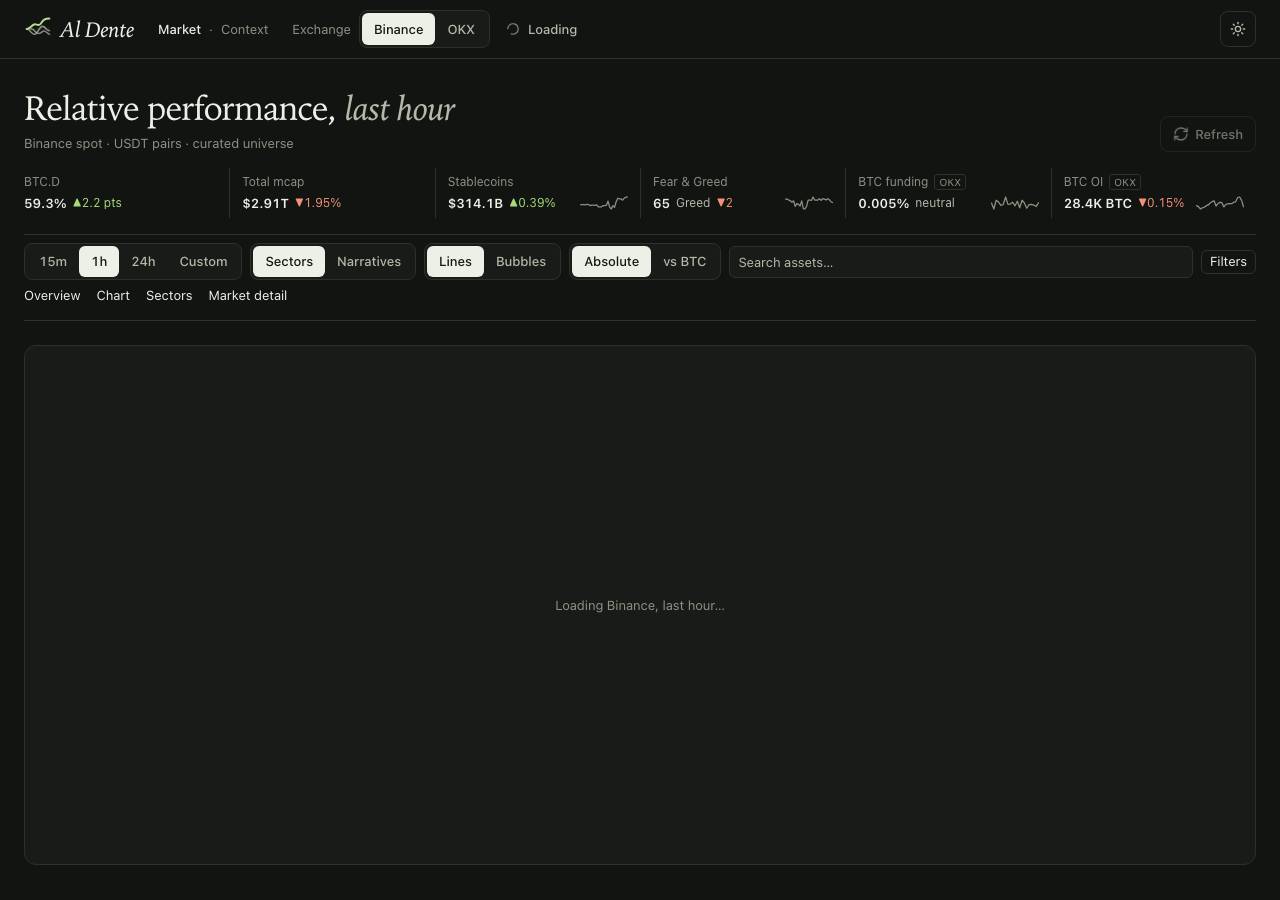Open the Market nav item
Screen dimensions: 1280x900
tap(179, 29)
